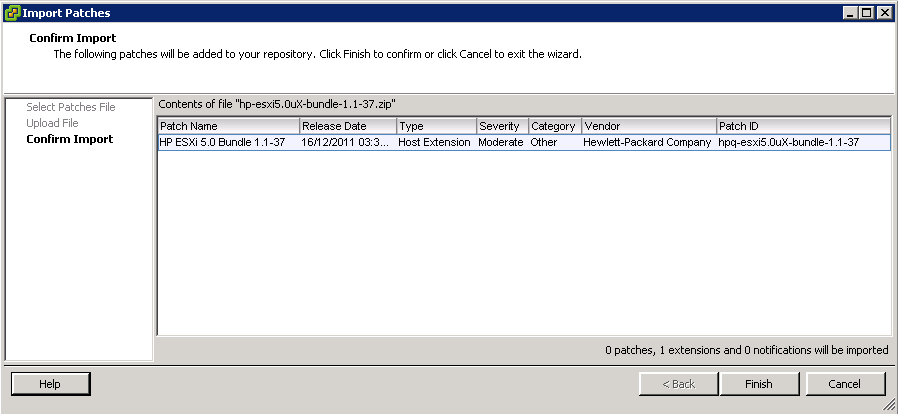Click the release date 16/12/2011 cell
The image size is (898, 414).
click(x=345, y=143)
